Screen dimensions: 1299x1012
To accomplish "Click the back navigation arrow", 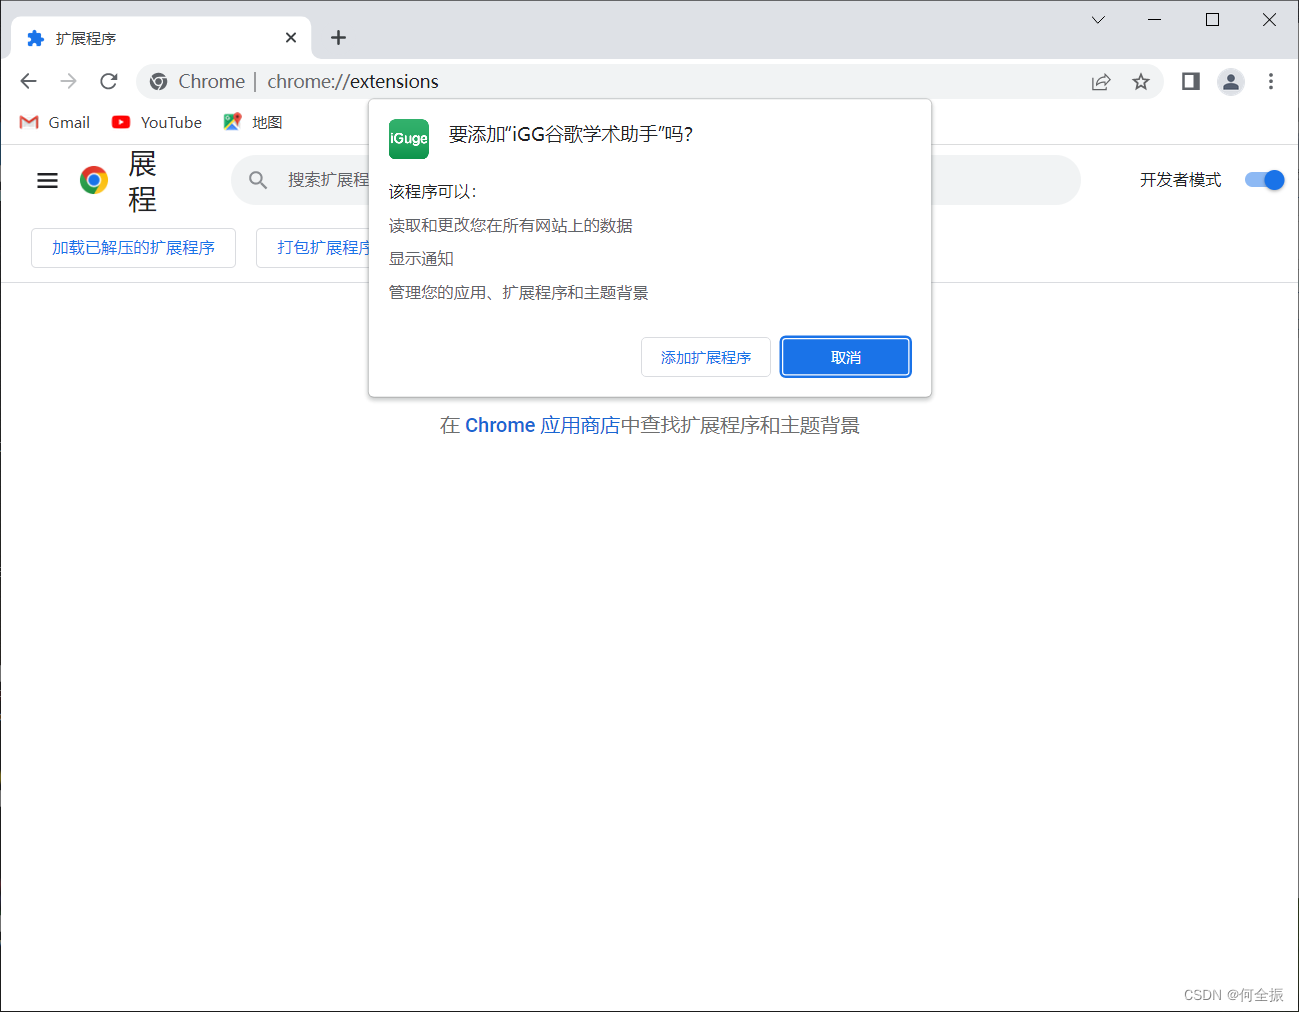I will (28, 81).
